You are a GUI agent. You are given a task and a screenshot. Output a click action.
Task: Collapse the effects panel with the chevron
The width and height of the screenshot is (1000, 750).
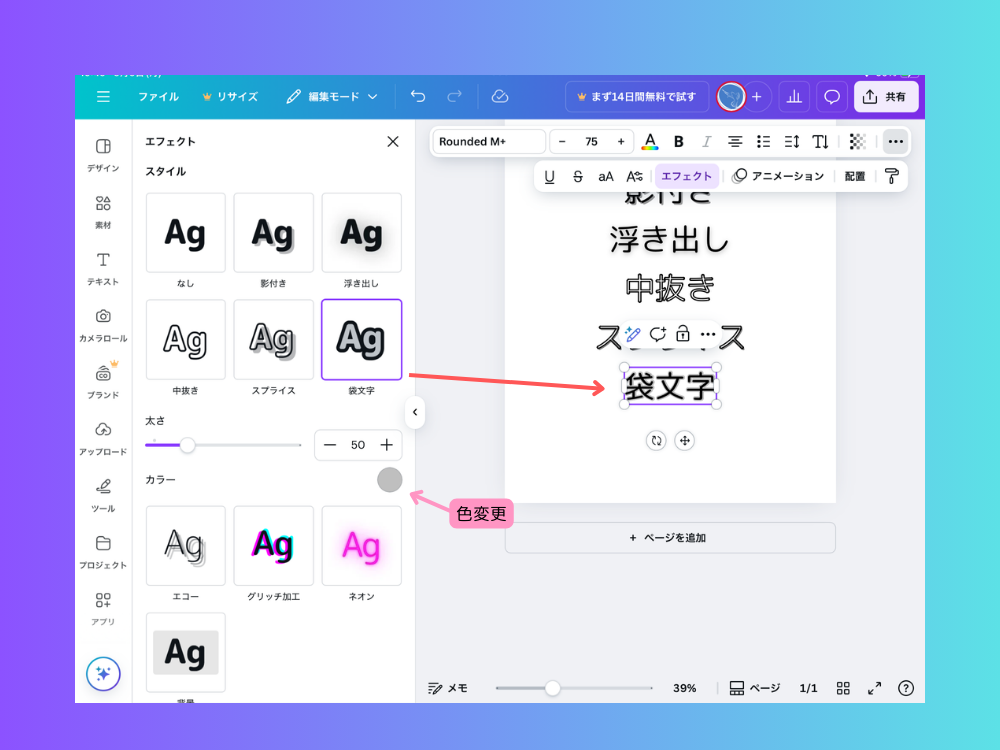tap(415, 412)
